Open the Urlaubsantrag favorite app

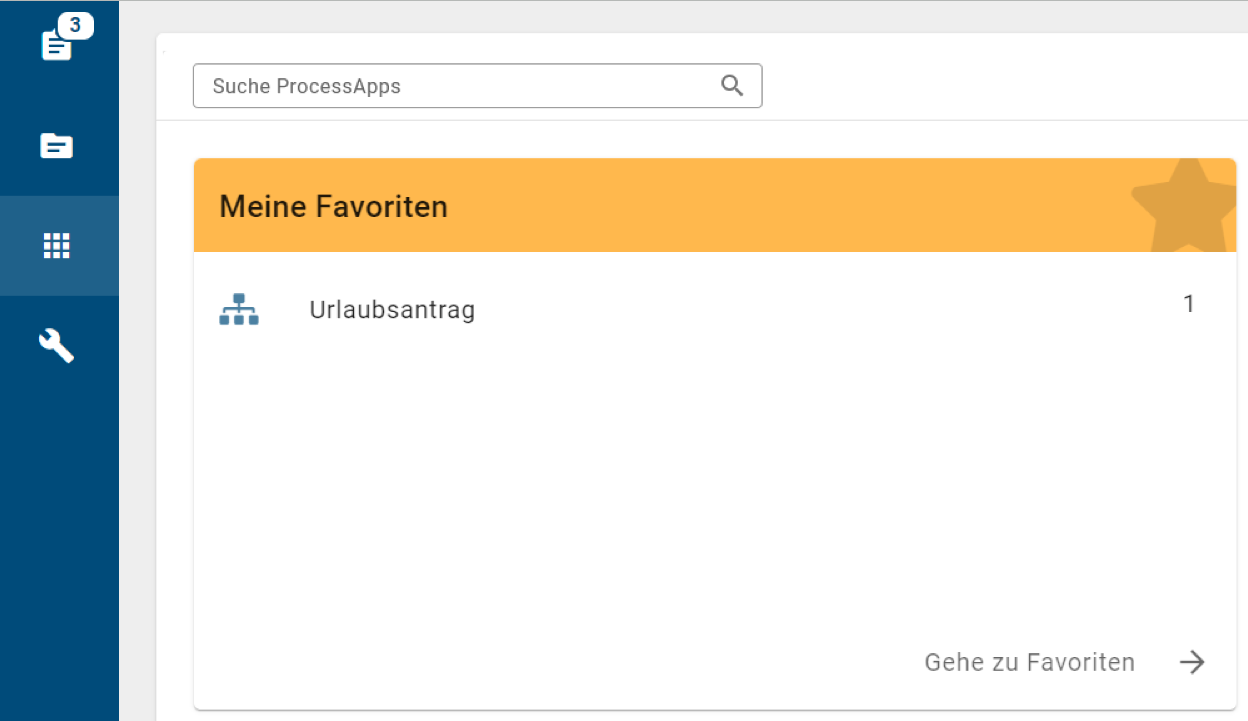click(x=392, y=309)
